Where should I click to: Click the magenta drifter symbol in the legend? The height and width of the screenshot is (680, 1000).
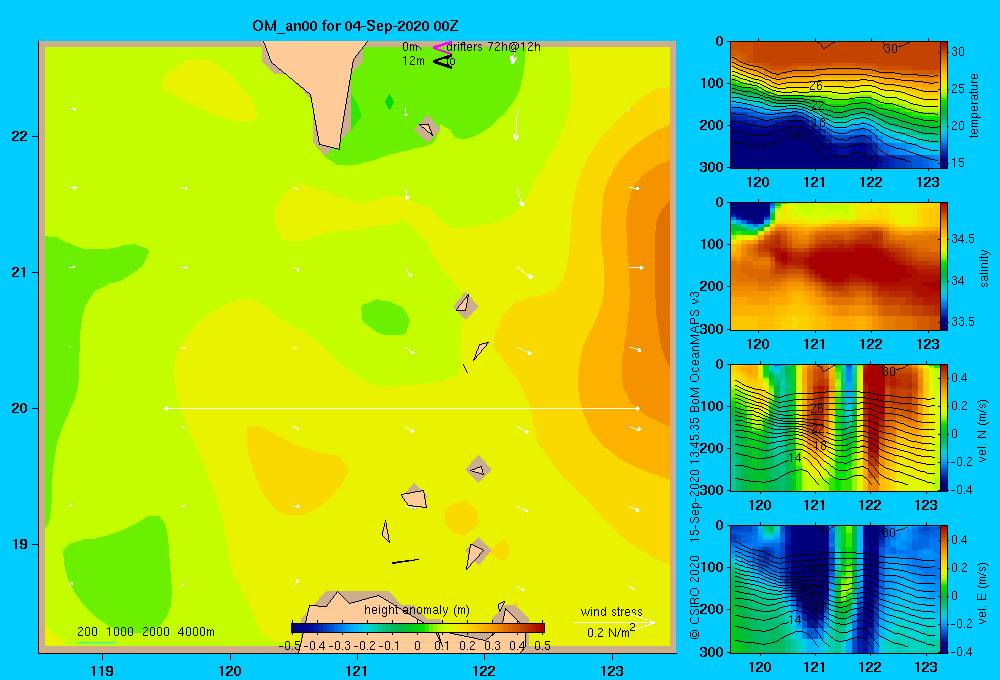click(442, 47)
